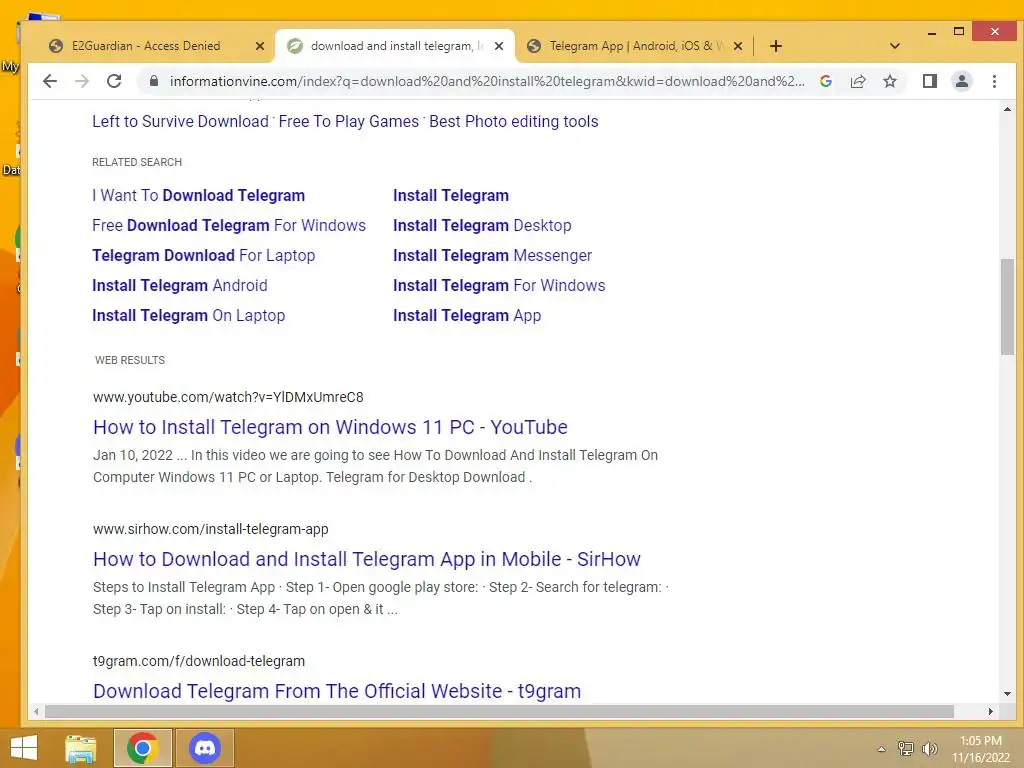Open a new tab with plus button

tap(776, 46)
